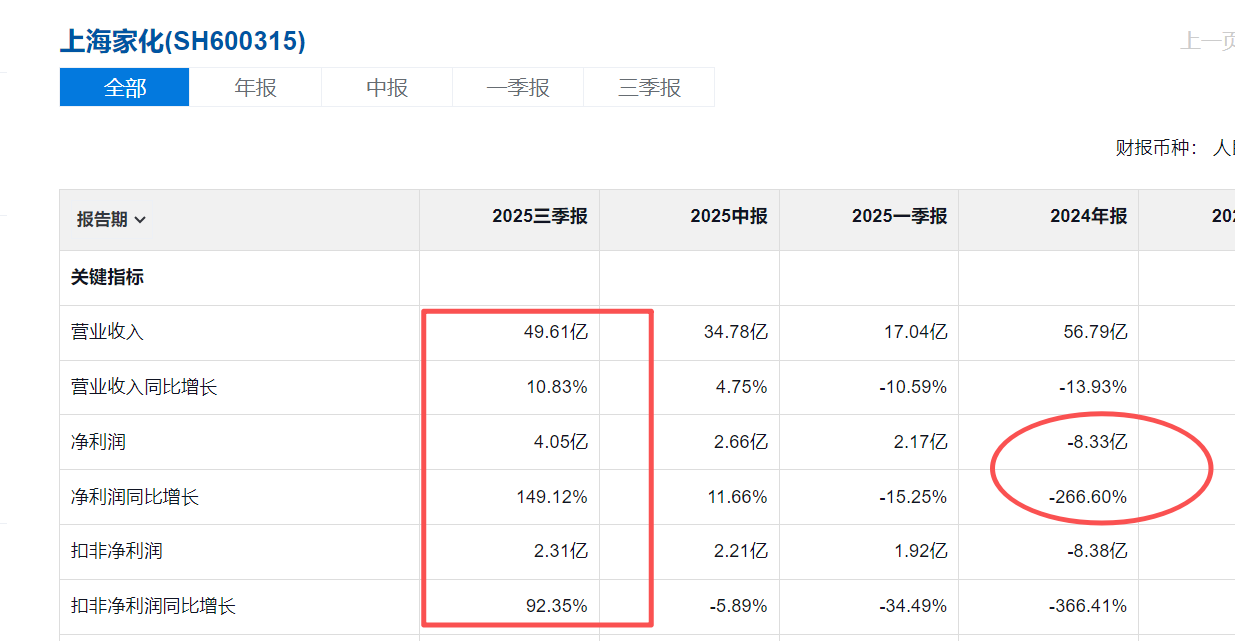
Task: Click the -266.60% net profit growth cell
Action: point(1087,497)
